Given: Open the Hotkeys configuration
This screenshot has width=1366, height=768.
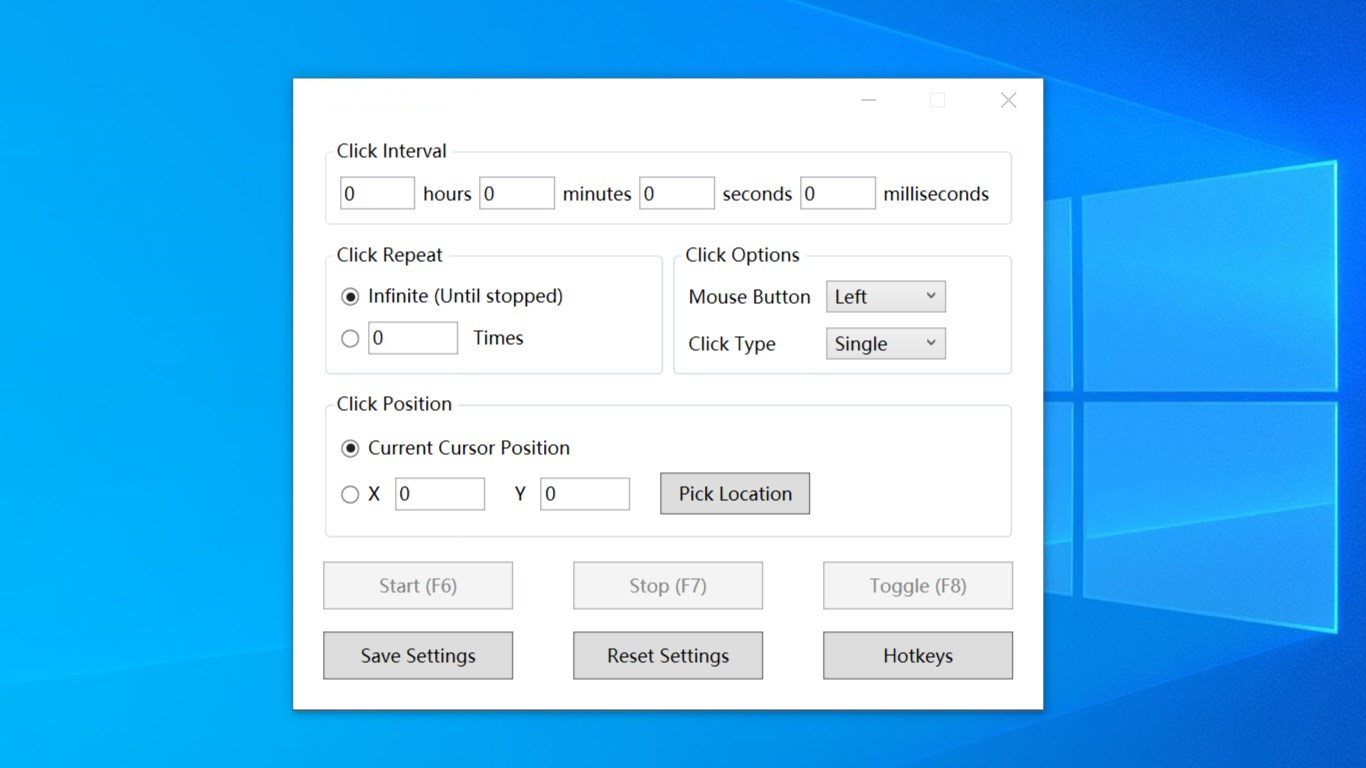Looking at the screenshot, I should (x=917, y=655).
